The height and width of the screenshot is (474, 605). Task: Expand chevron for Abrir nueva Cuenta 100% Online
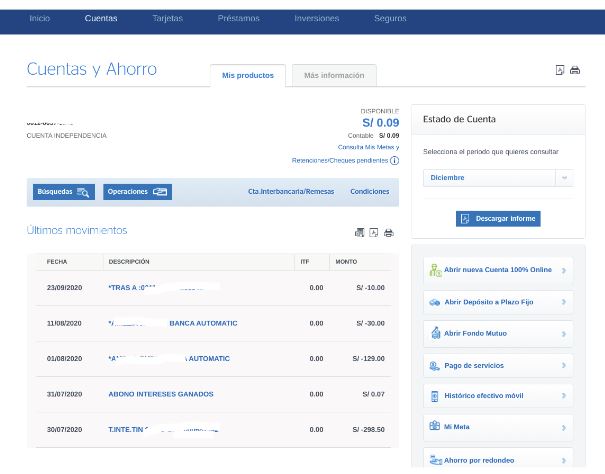(x=564, y=271)
